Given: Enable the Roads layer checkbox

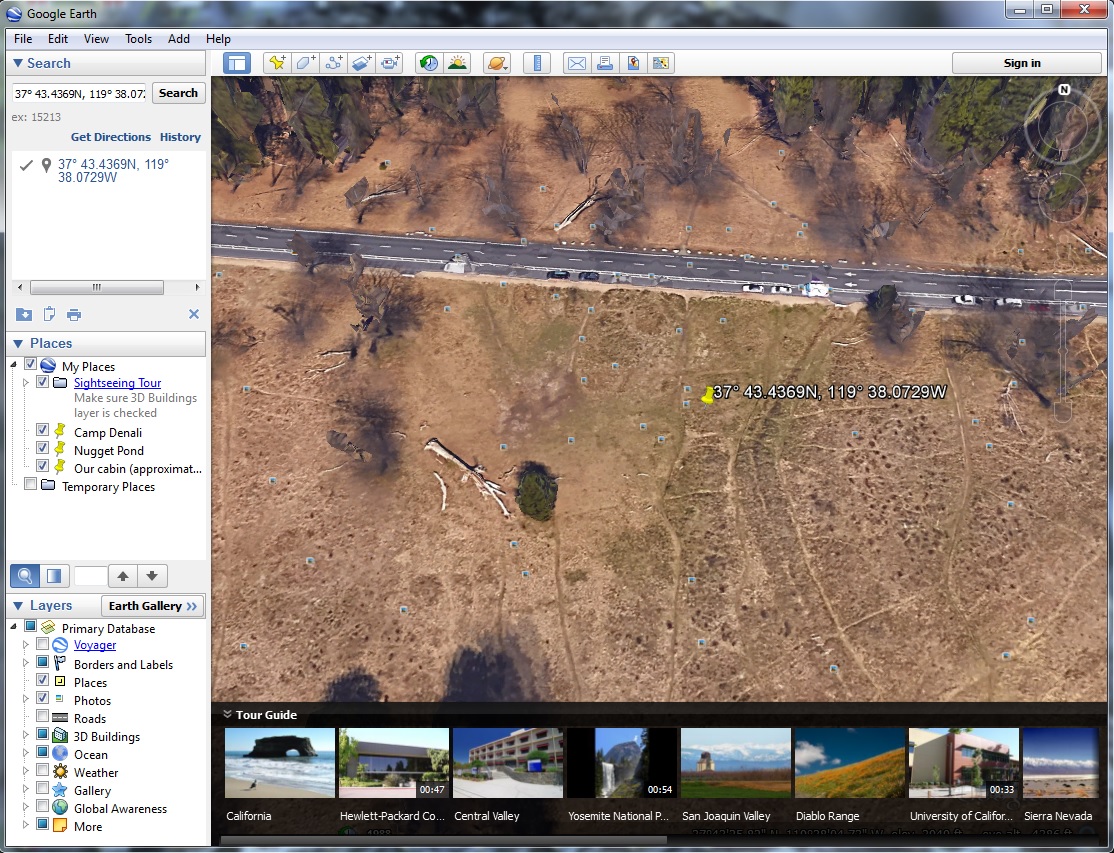Looking at the screenshot, I should point(42,716).
